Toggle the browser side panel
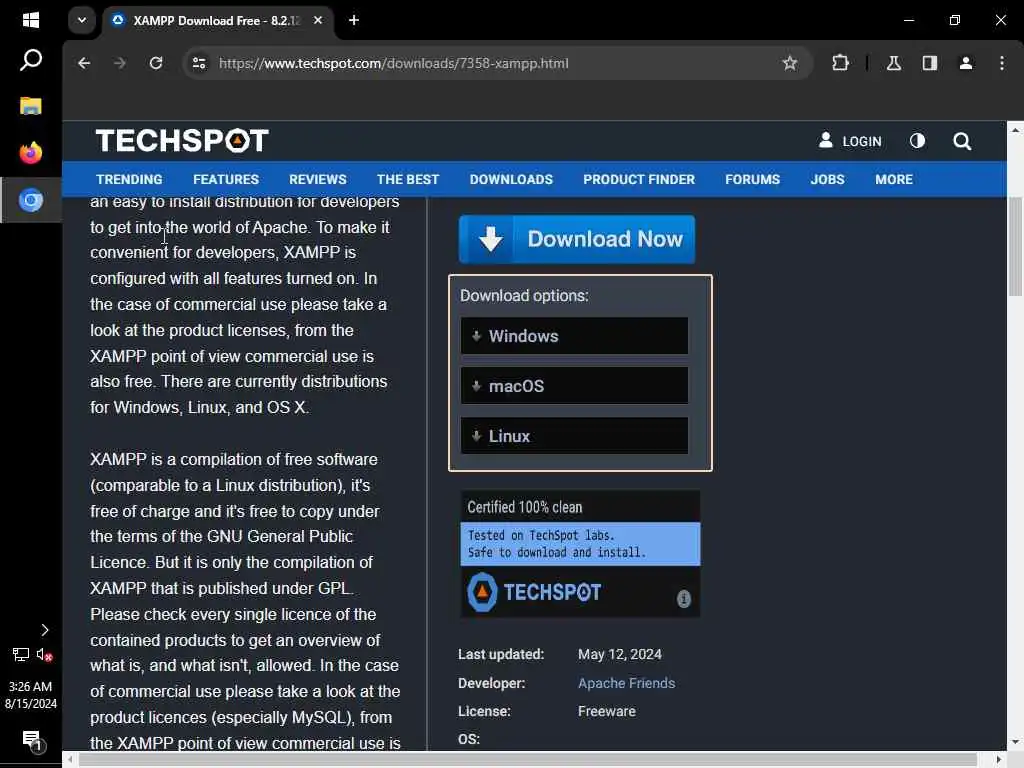 click(x=929, y=63)
